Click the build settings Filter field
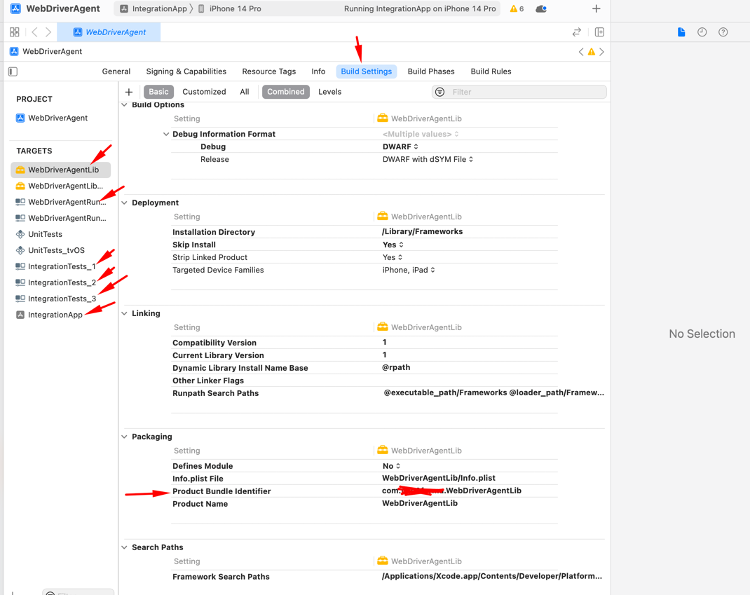This screenshot has height=596, width=750. [519, 92]
